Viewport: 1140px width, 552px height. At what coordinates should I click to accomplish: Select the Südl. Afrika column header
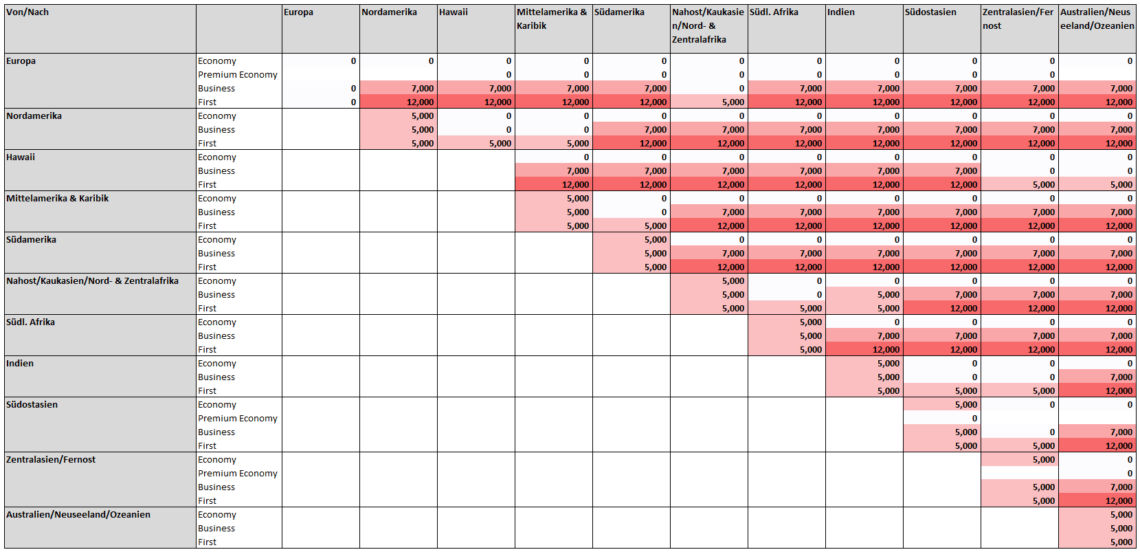(x=786, y=28)
